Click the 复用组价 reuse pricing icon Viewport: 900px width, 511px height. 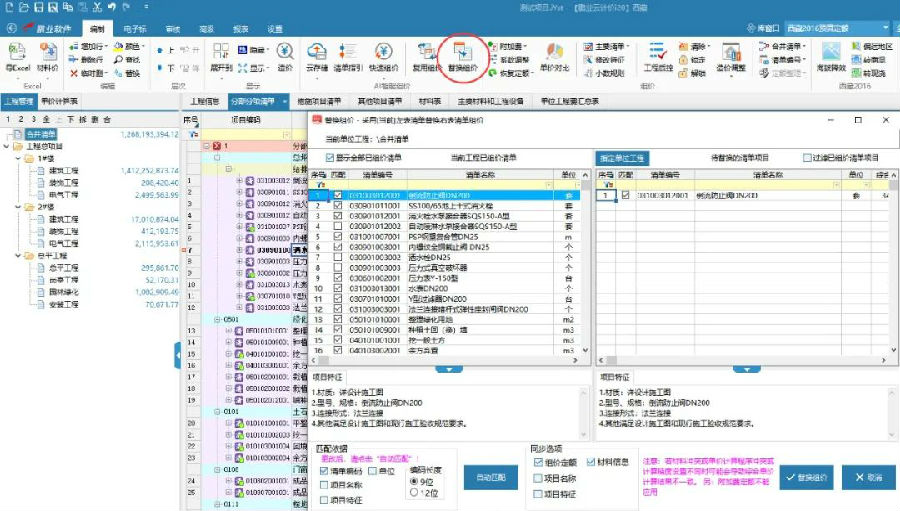tap(425, 55)
